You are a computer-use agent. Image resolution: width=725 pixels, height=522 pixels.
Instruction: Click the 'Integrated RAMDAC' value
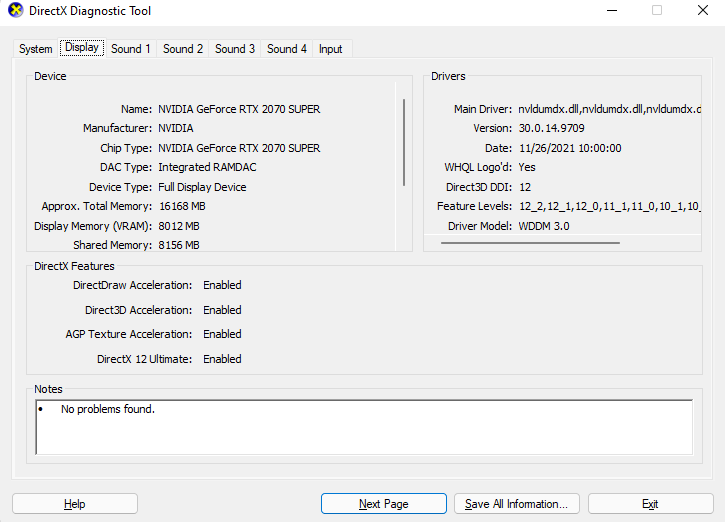(207, 167)
